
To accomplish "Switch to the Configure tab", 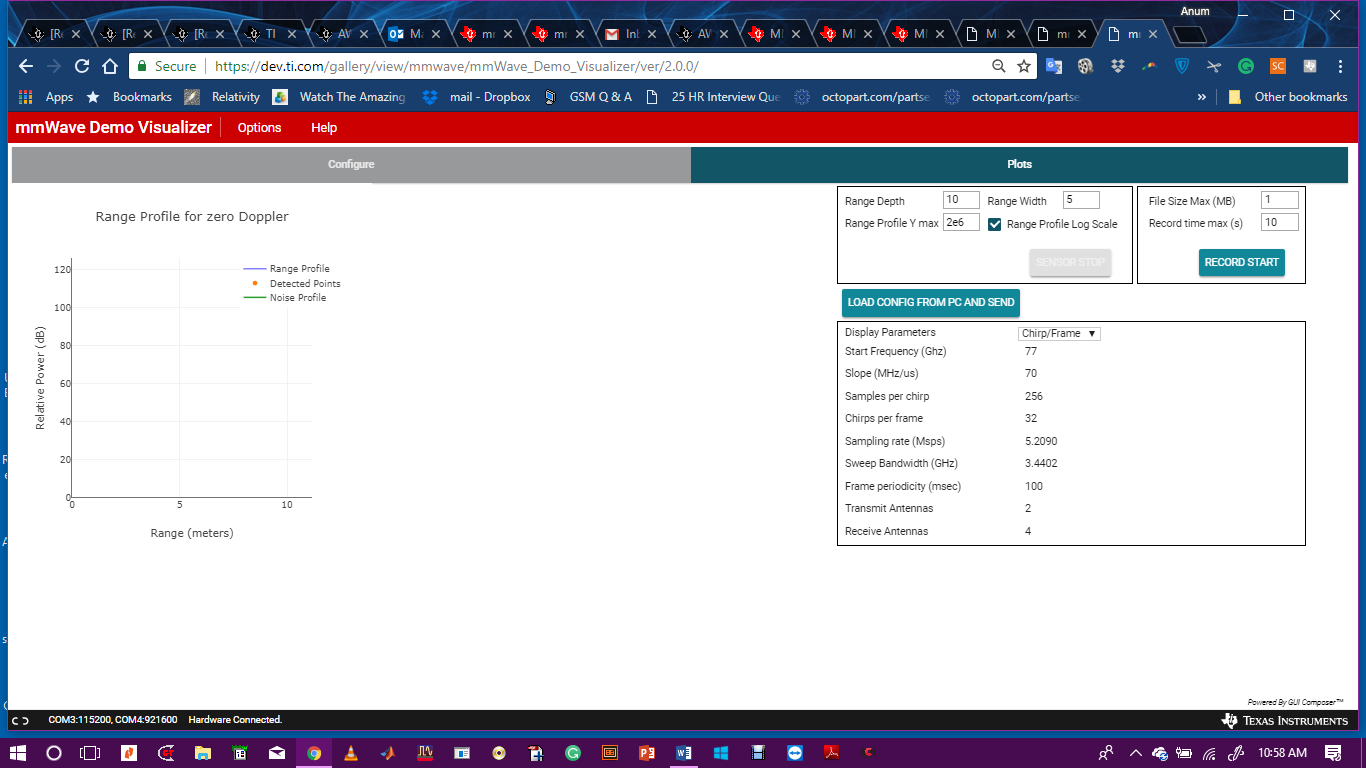I will (351, 164).
